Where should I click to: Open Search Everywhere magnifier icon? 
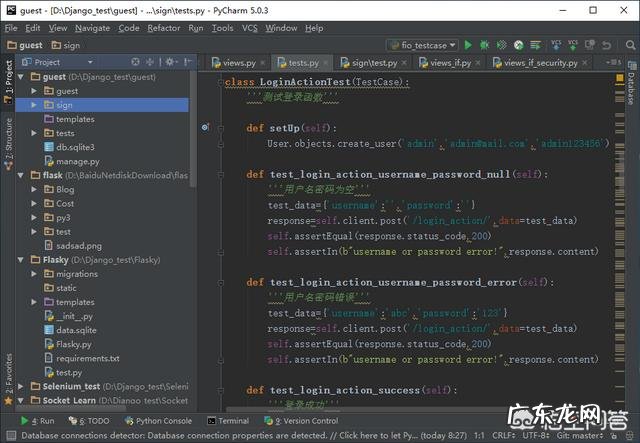[630, 45]
